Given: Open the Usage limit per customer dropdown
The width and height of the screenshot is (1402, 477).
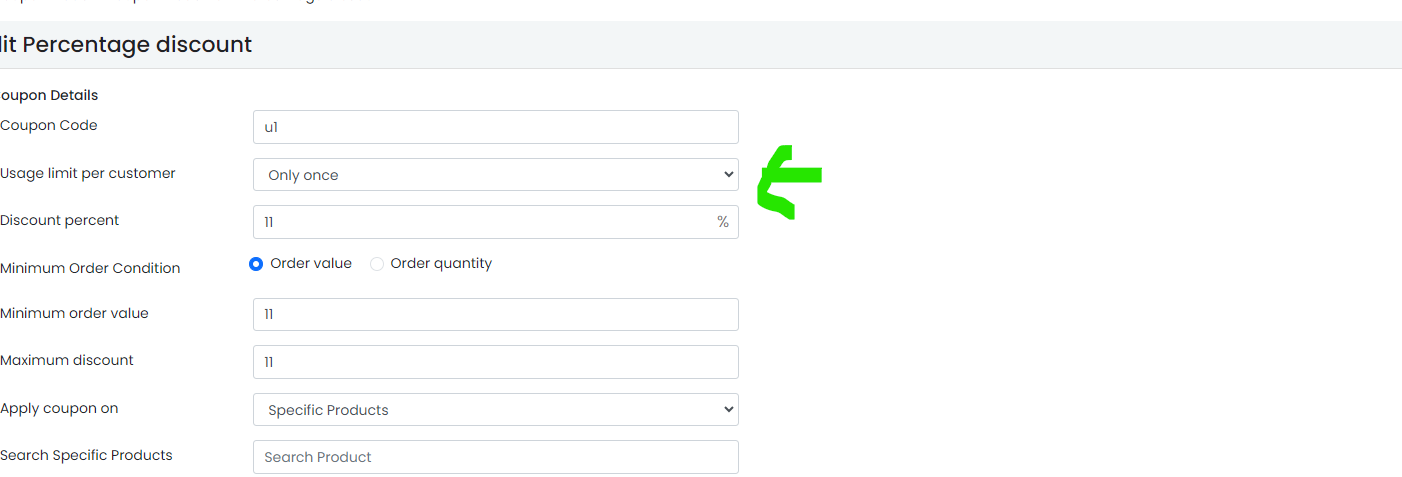Looking at the screenshot, I should click(496, 174).
